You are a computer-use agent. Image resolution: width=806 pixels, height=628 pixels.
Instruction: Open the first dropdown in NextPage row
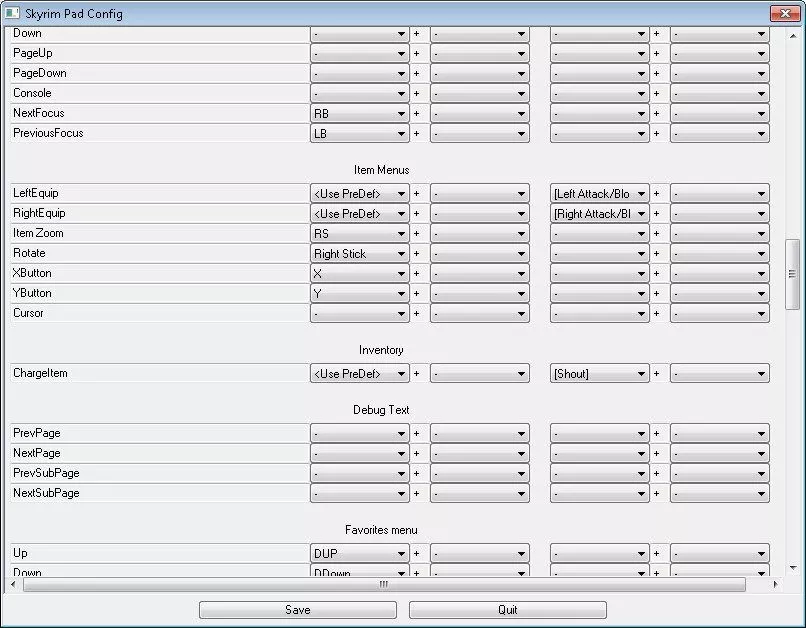(359, 454)
